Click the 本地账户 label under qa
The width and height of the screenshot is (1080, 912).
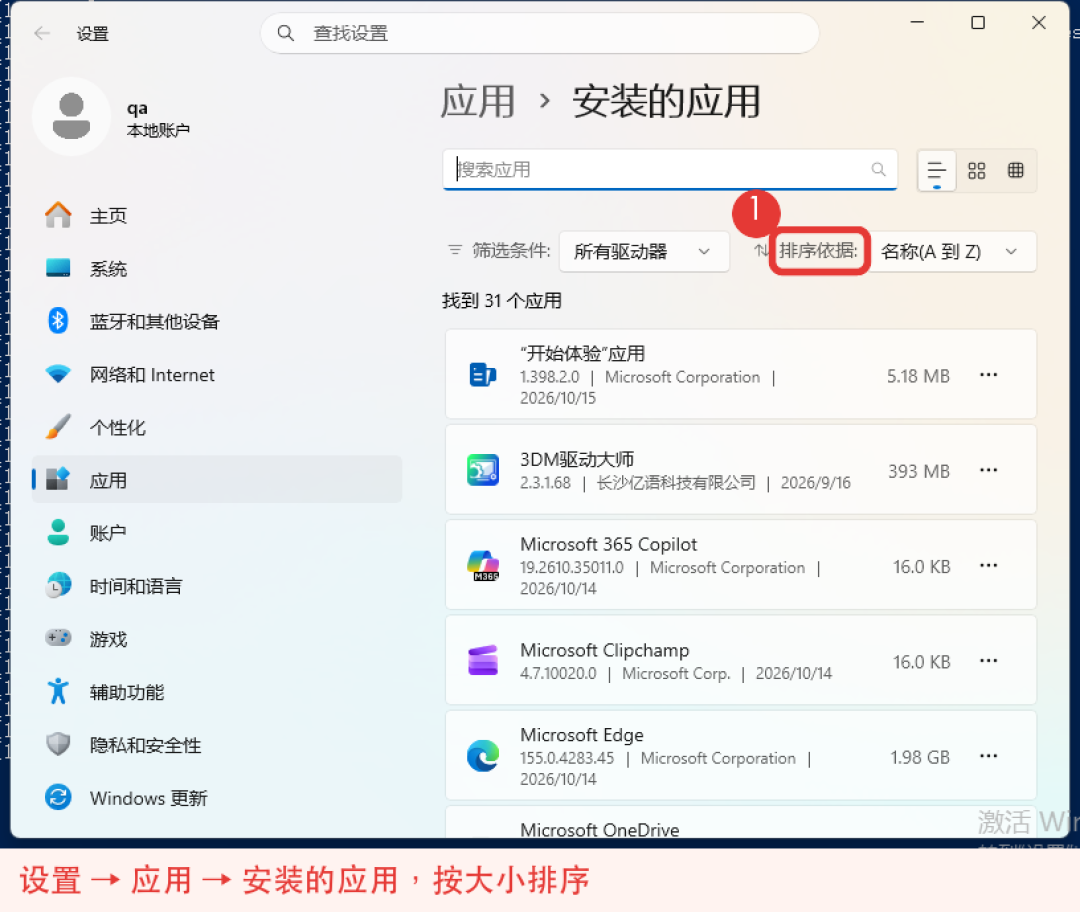158,130
